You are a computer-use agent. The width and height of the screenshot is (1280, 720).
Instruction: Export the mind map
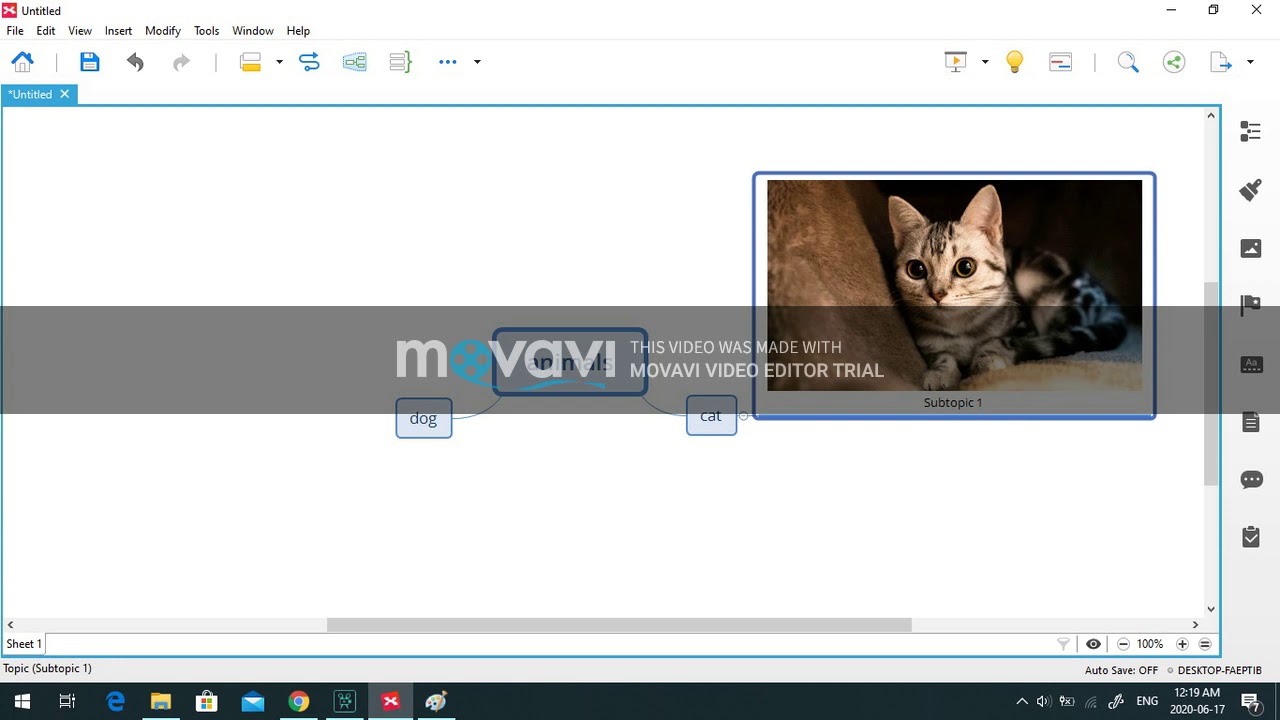[x=1221, y=62]
